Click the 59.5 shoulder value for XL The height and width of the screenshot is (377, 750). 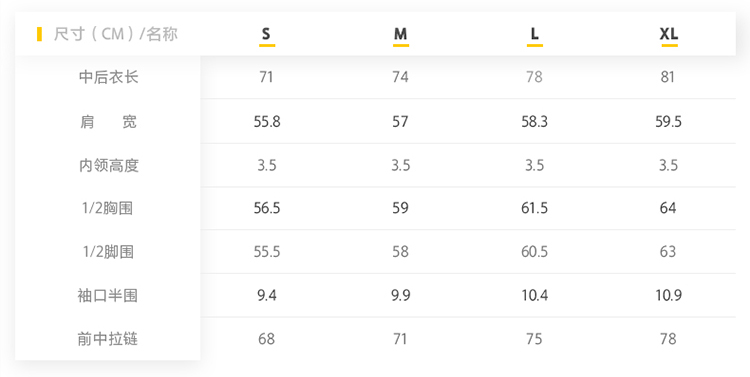[x=668, y=122]
